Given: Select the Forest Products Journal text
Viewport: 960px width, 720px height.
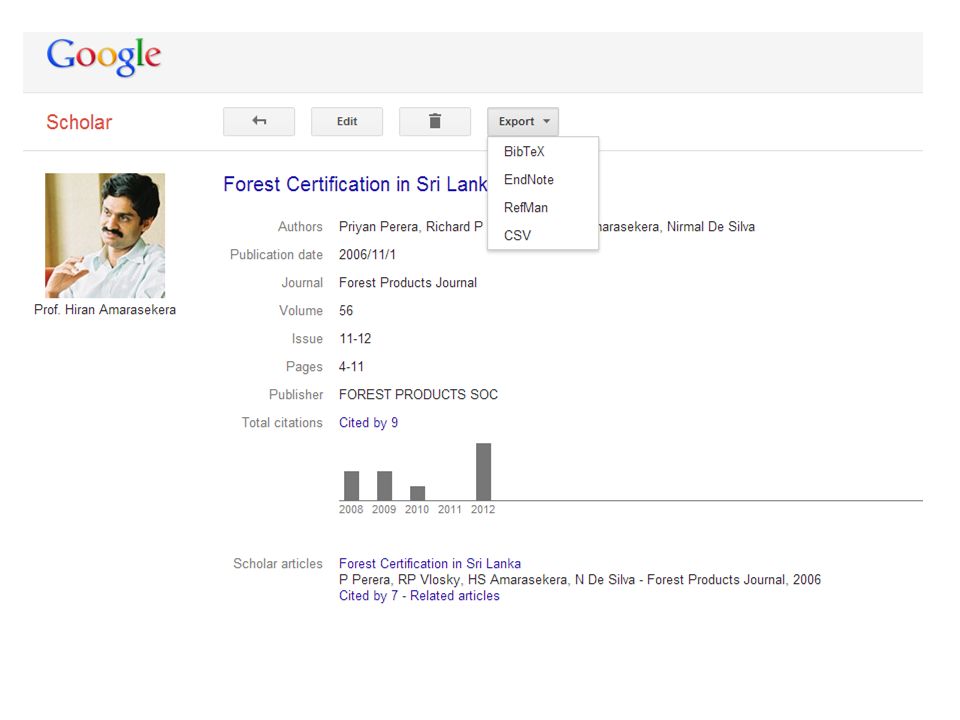Looking at the screenshot, I should 408,282.
